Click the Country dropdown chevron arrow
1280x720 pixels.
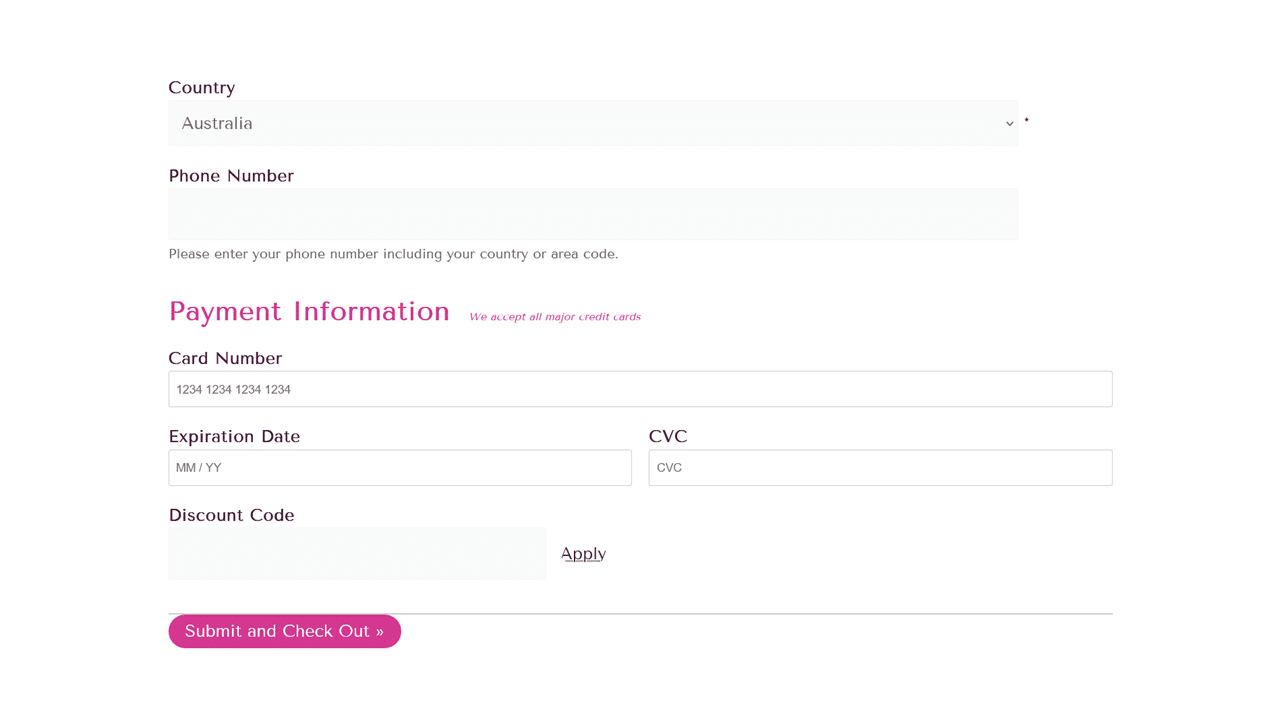[x=1009, y=124]
